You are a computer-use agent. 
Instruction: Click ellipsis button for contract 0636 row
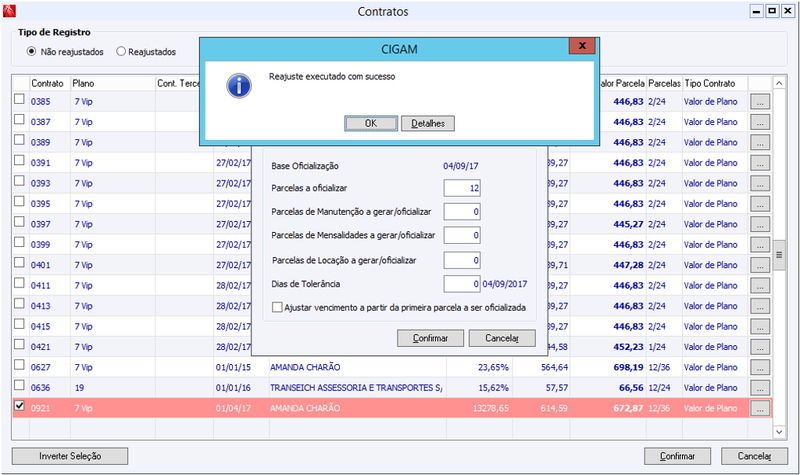point(760,388)
